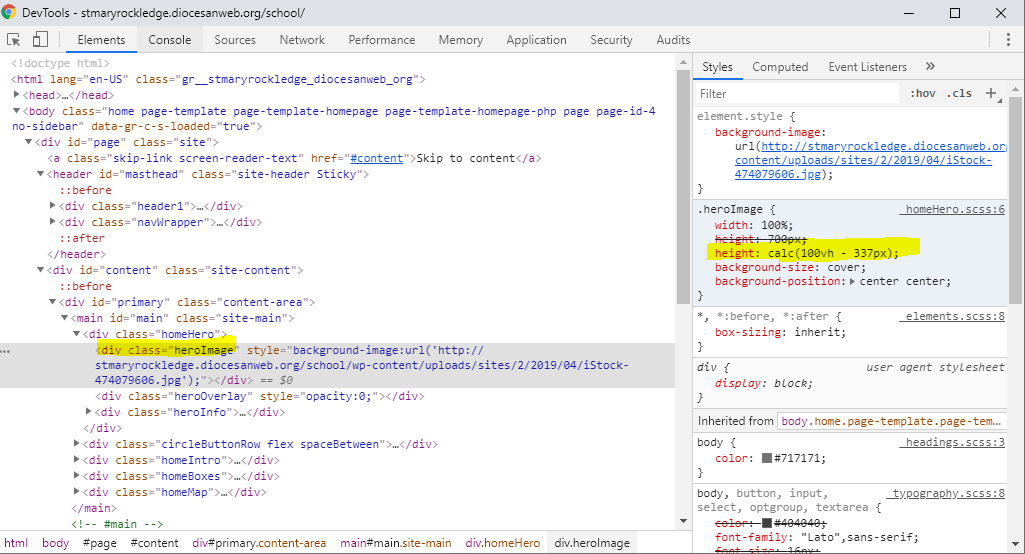The height and width of the screenshot is (554, 1025).
Task: Toggle the device toolbar icon
Action: coord(41,40)
